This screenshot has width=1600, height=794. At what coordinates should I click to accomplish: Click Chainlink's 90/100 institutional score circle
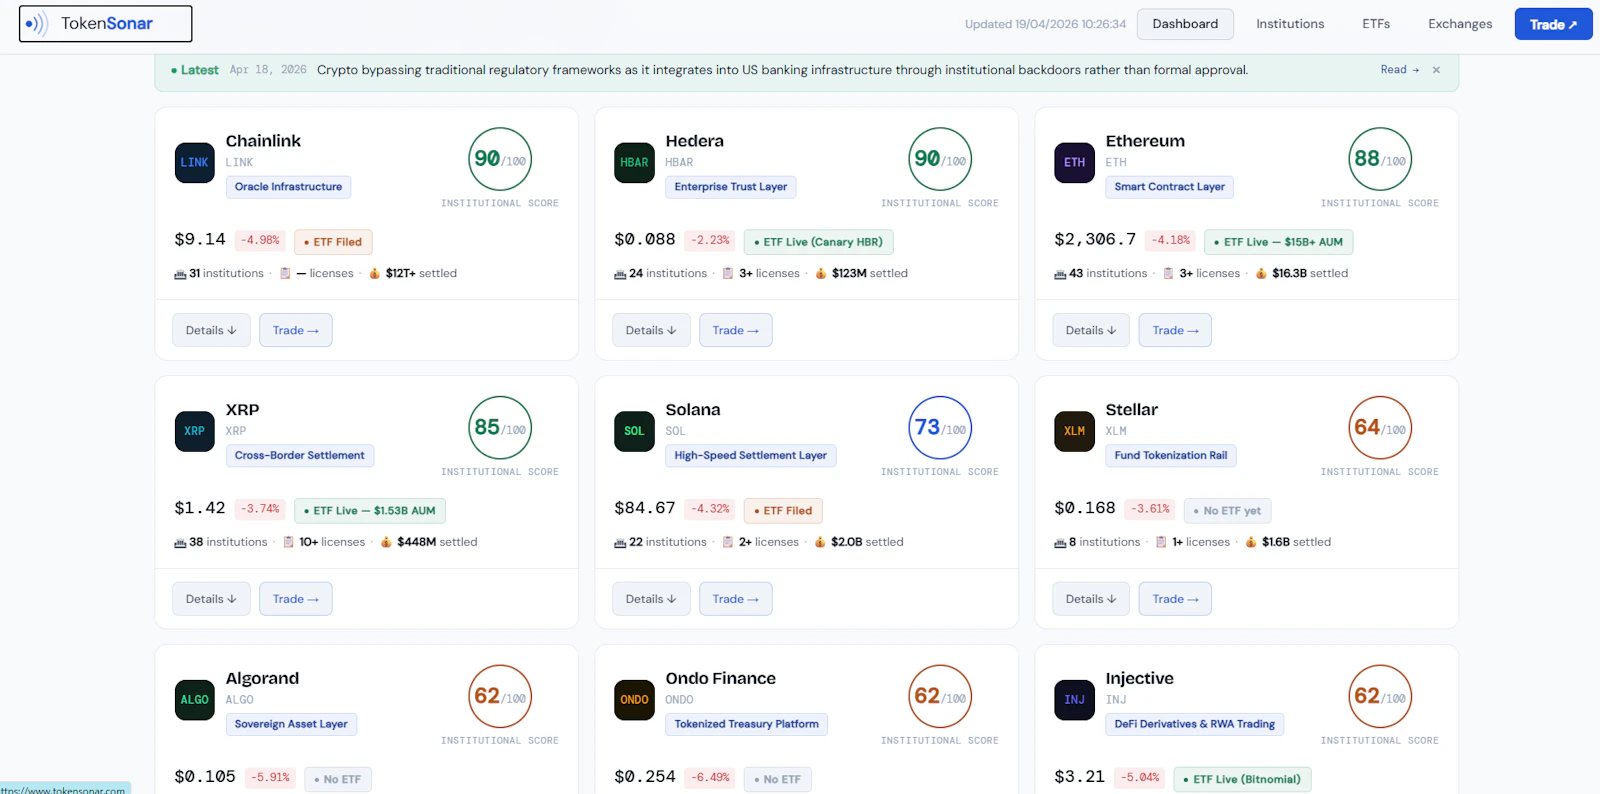[500, 159]
